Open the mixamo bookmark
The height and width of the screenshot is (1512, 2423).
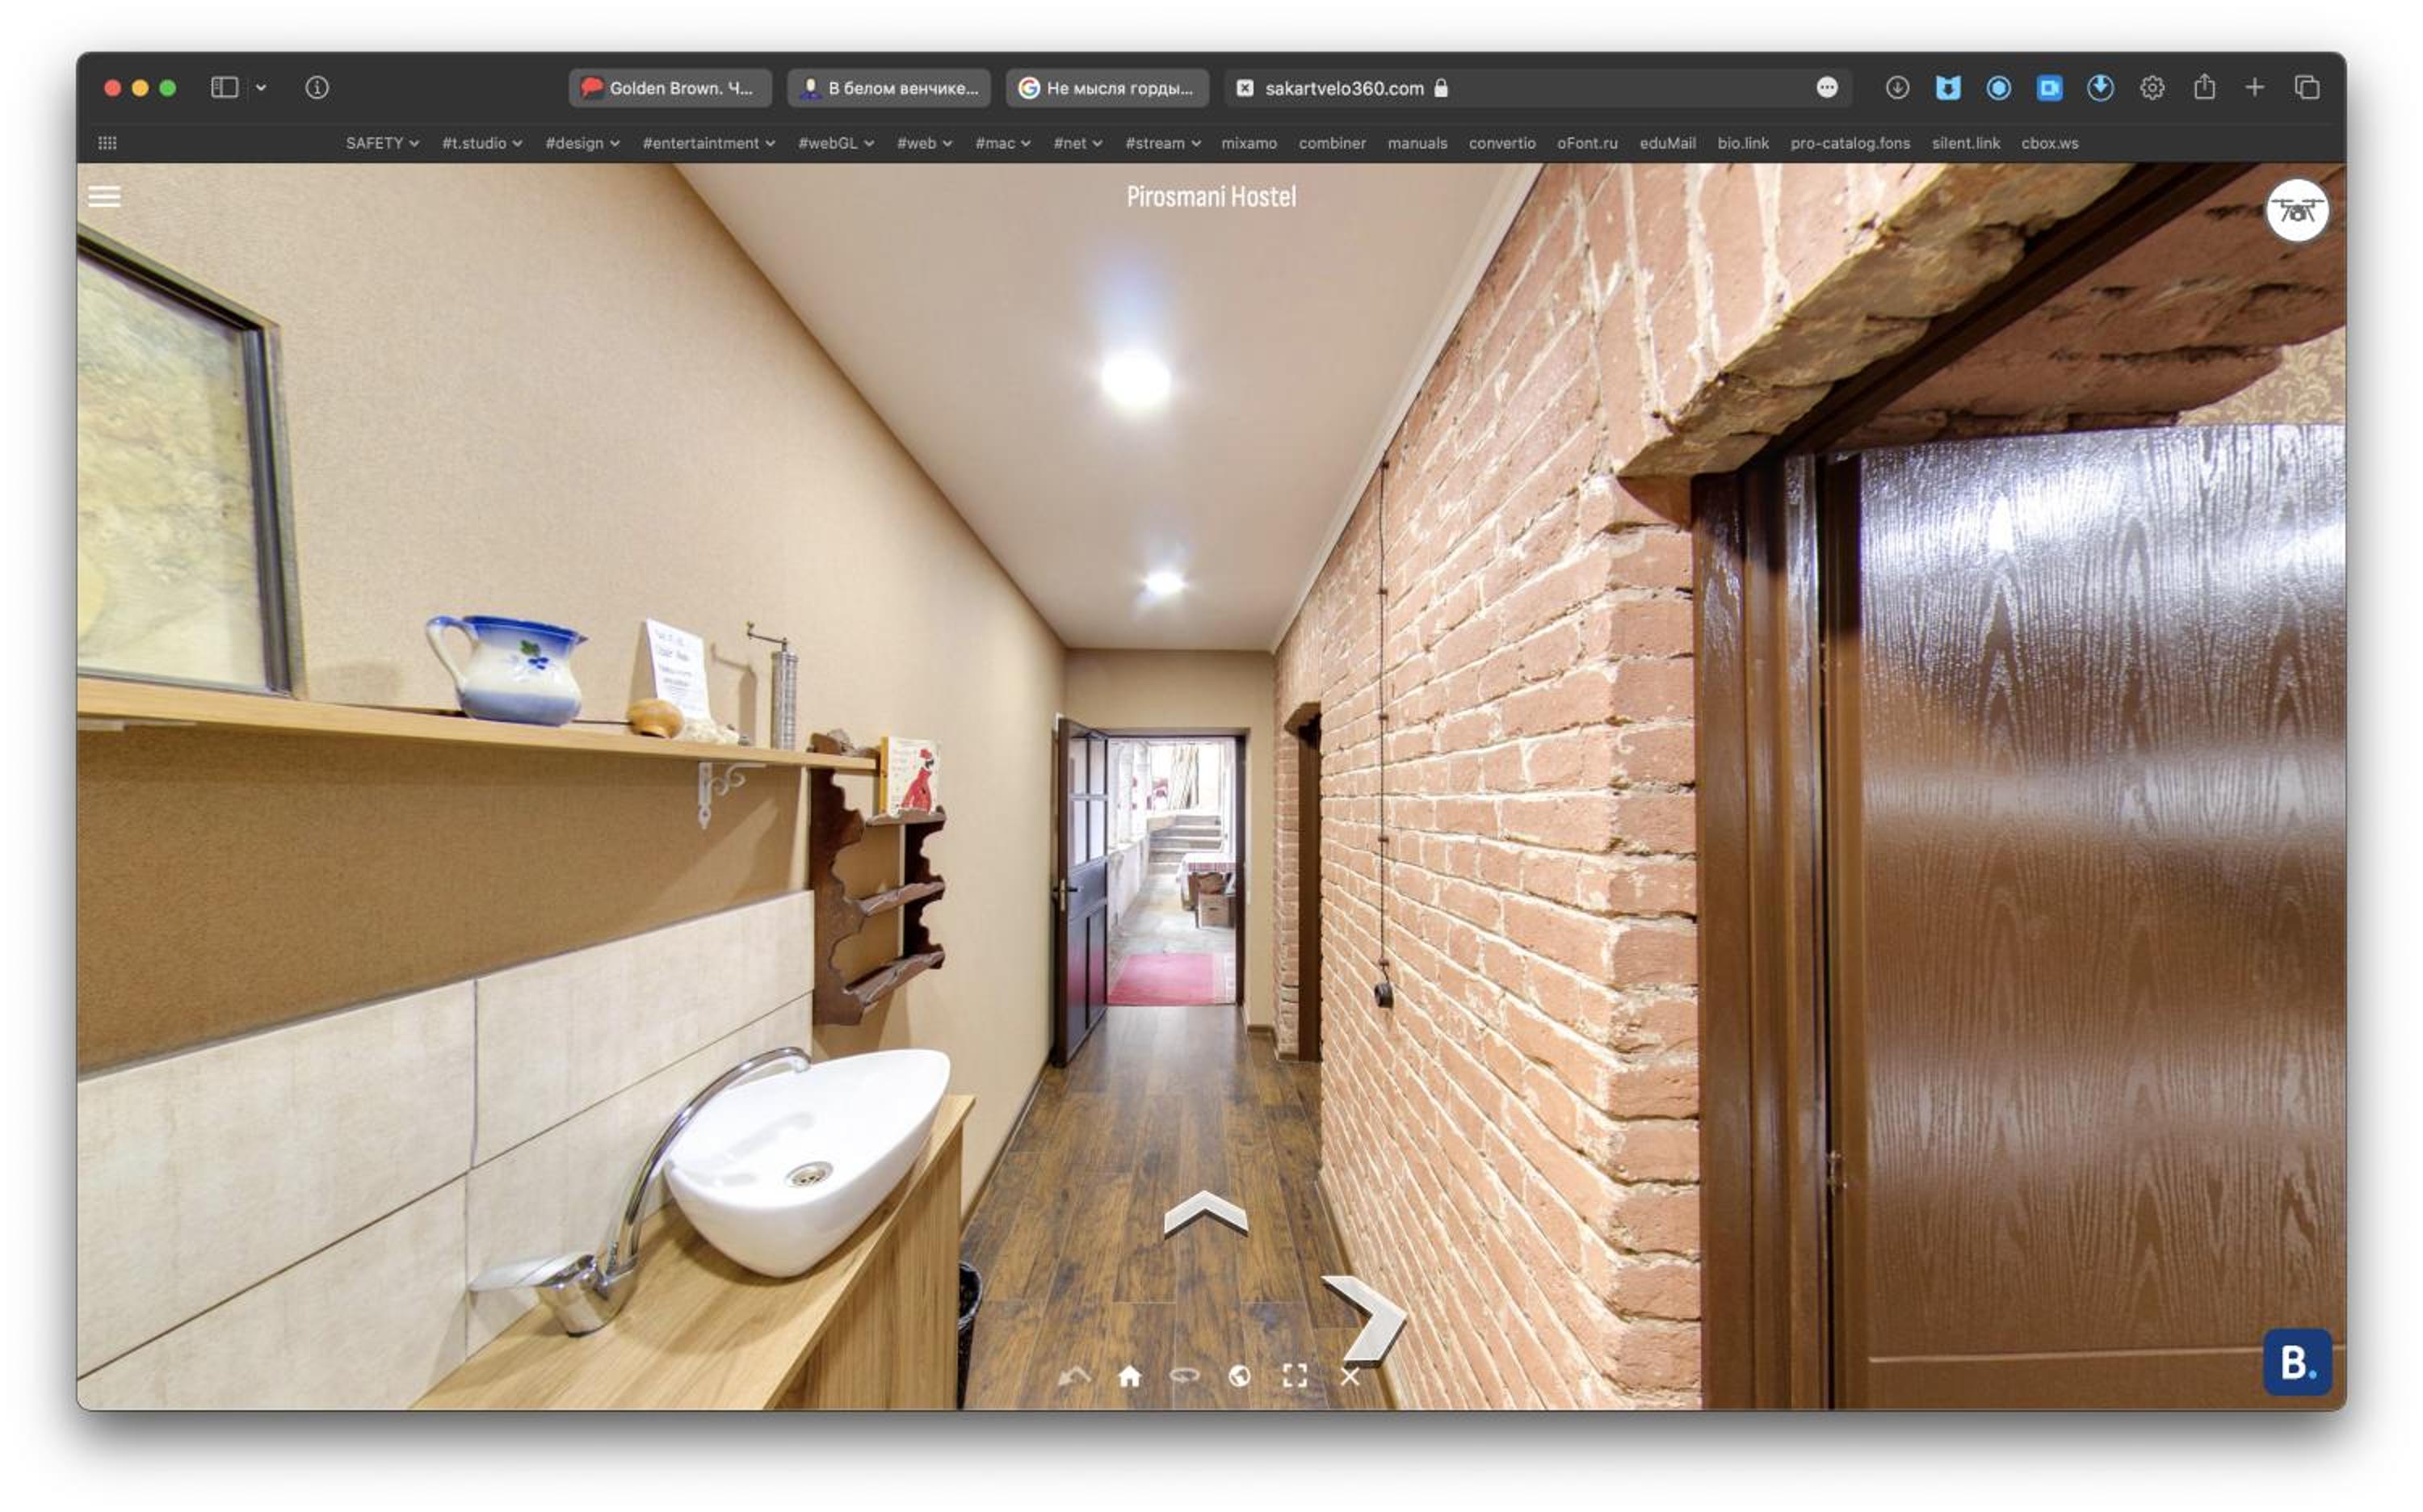click(x=1249, y=143)
